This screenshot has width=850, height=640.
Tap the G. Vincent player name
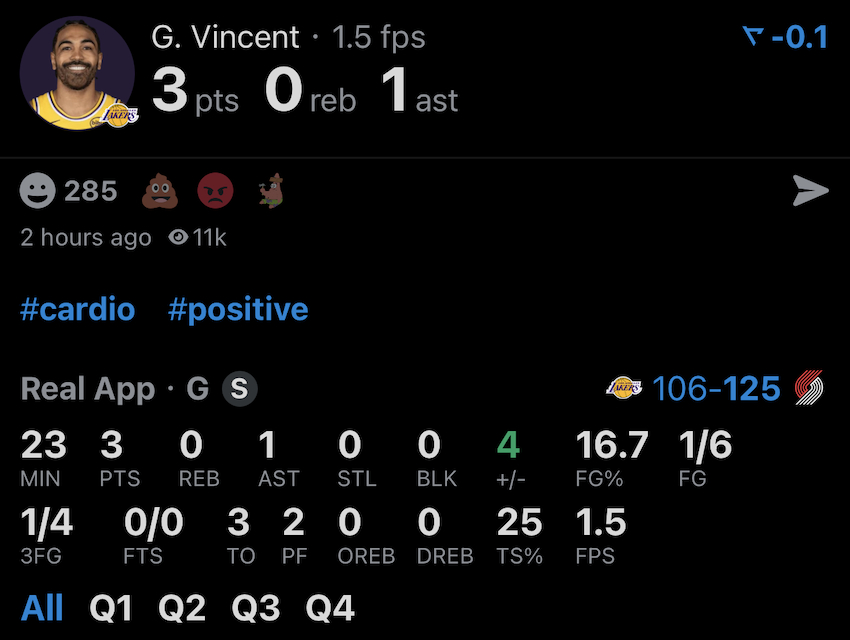[225, 38]
